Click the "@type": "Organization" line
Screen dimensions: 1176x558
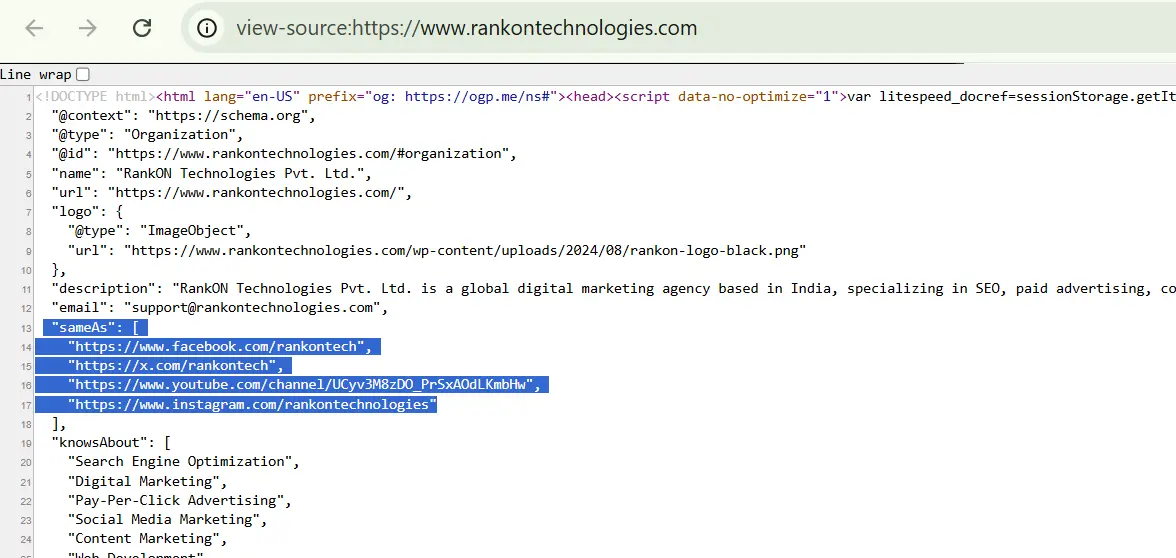tap(148, 135)
